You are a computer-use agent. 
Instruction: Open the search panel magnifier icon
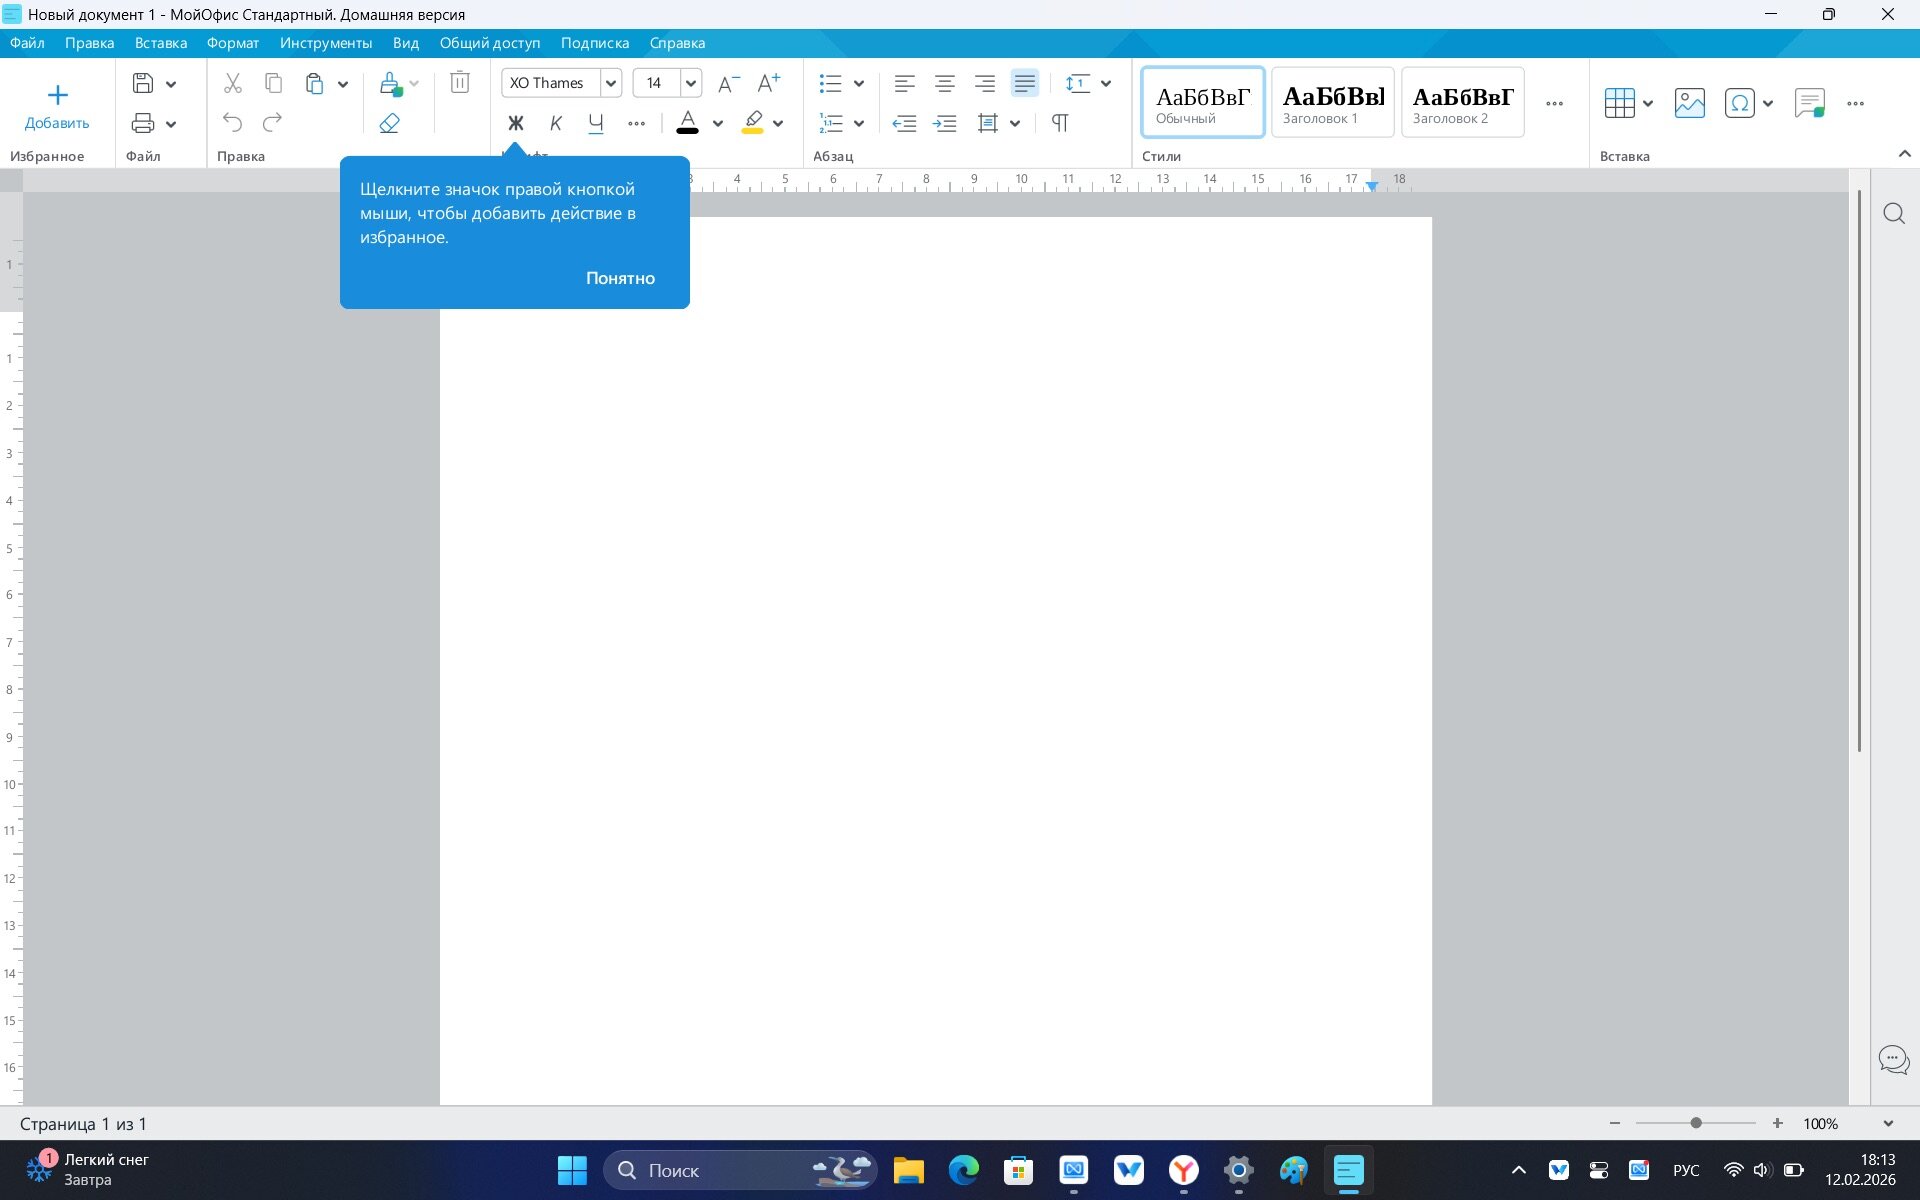[x=1893, y=213]
